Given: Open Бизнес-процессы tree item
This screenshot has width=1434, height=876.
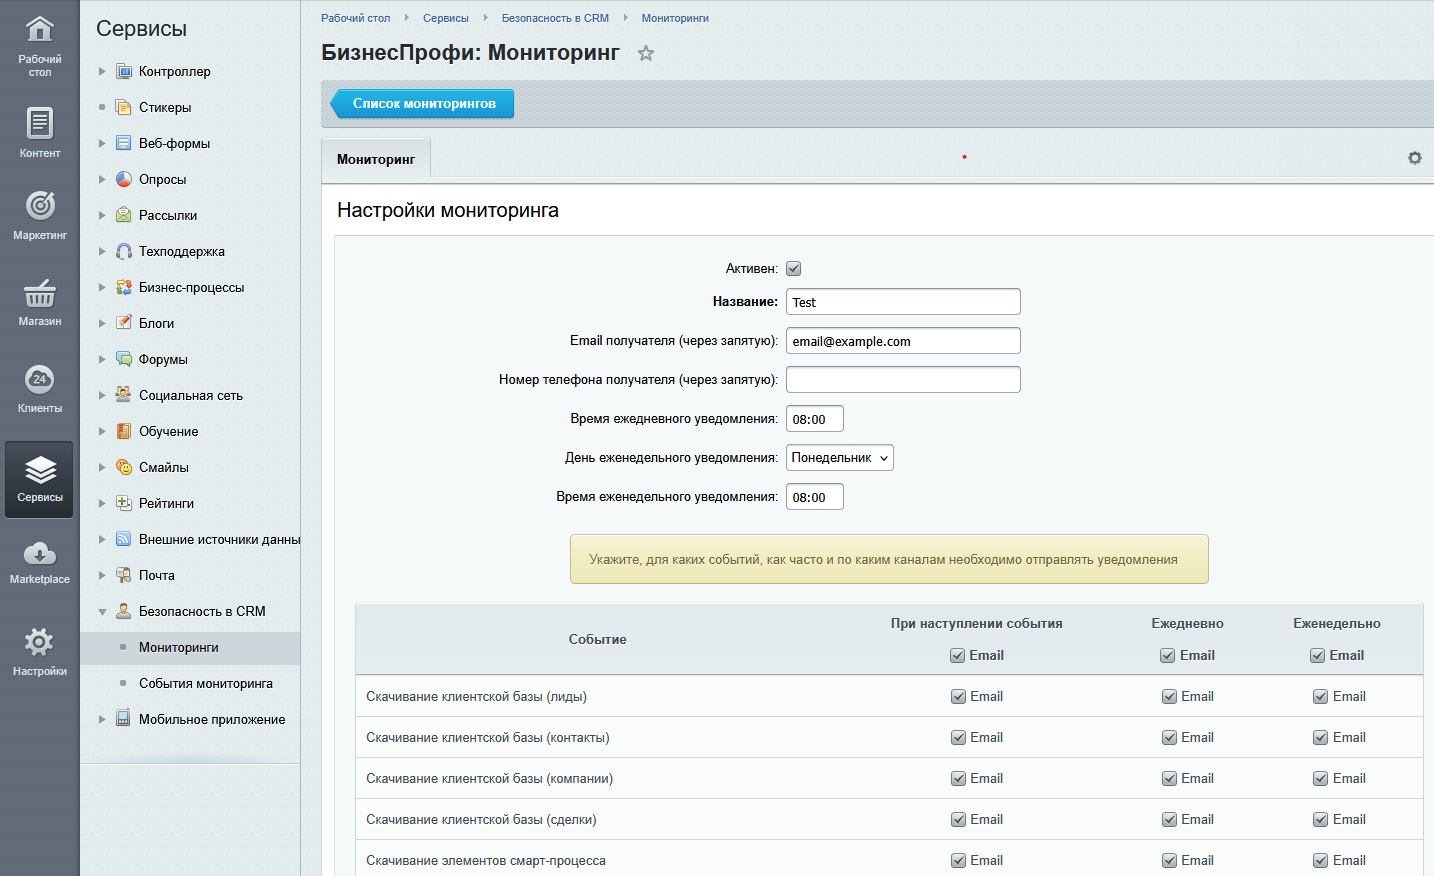Looking at the screenshot, I should pyautogui.click(x=192, y=288).
